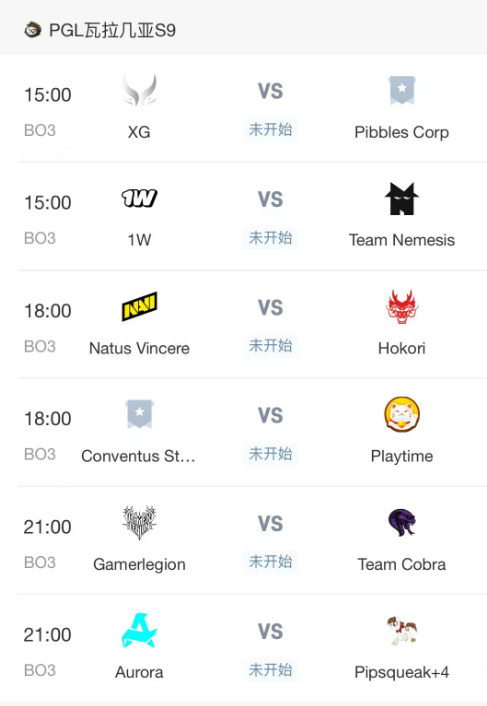
Task: Select the Playtime lucky cat logo
Action: click(402, 414)
